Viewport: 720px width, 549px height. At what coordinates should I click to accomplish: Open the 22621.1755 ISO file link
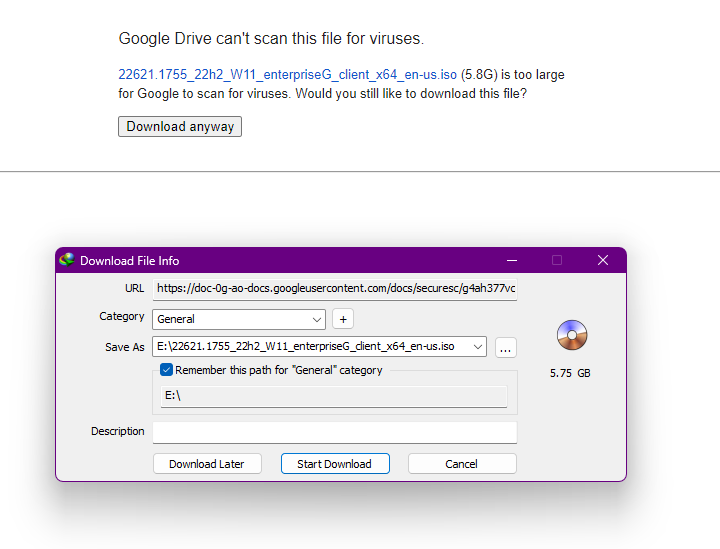(287, 74)
